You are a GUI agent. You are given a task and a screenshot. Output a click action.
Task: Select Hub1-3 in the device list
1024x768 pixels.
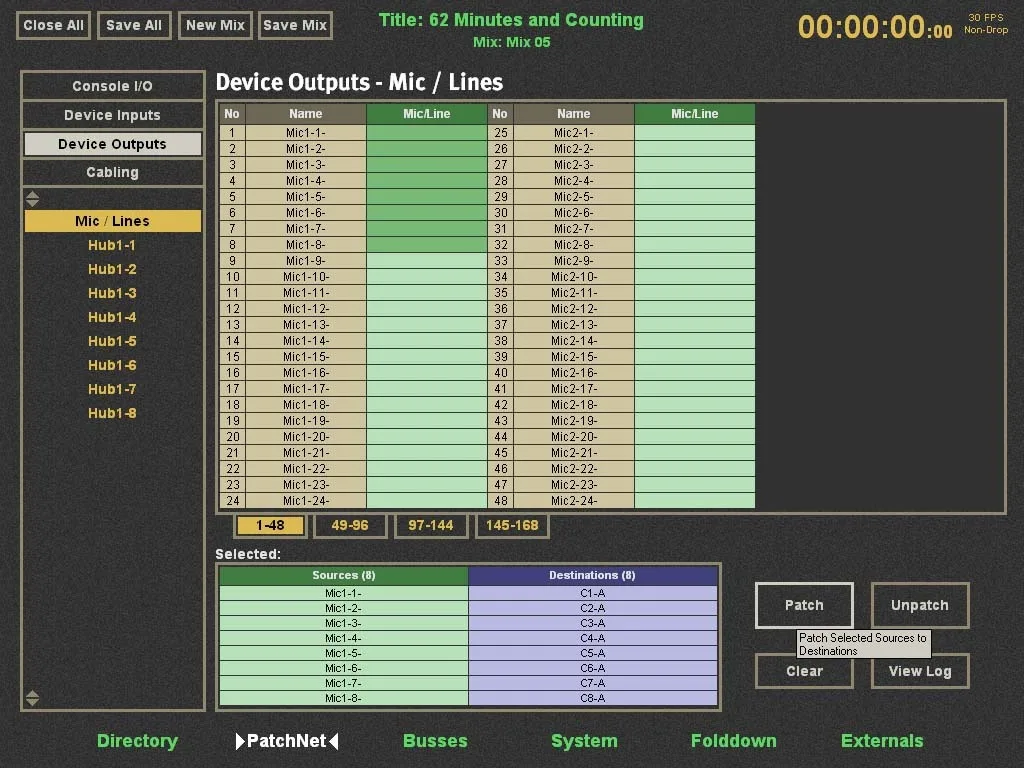point(112,293)
